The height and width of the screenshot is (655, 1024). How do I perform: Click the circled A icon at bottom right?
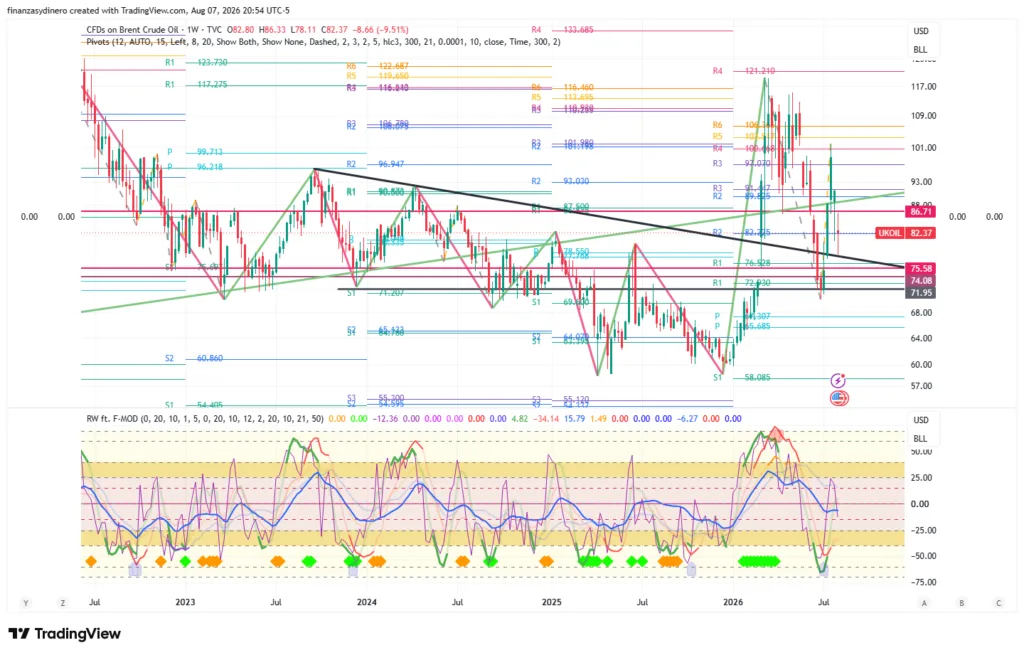coord(924,603)
